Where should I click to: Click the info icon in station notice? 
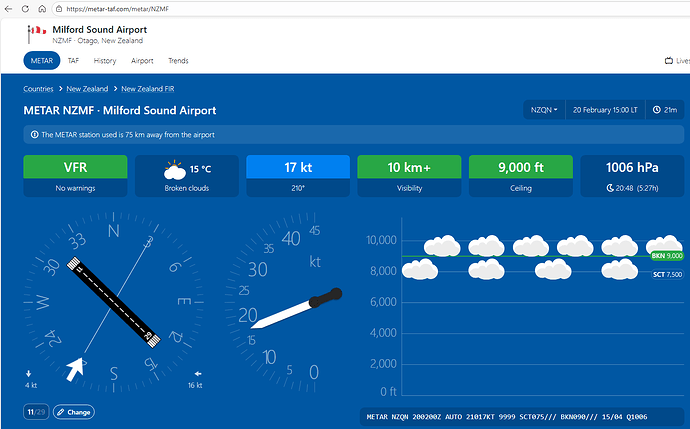click(x=34, y=134)
